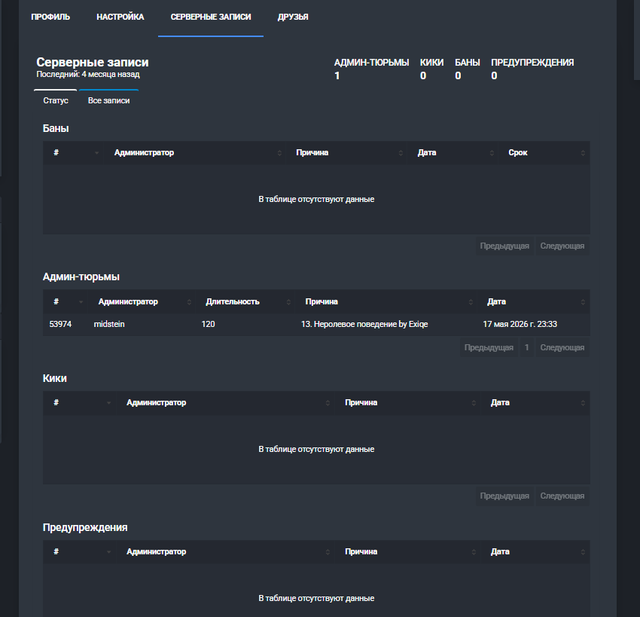Sort Warnings table by Дата sort arrows
This screenshot has height=617, width=640.
click(583, 552)
